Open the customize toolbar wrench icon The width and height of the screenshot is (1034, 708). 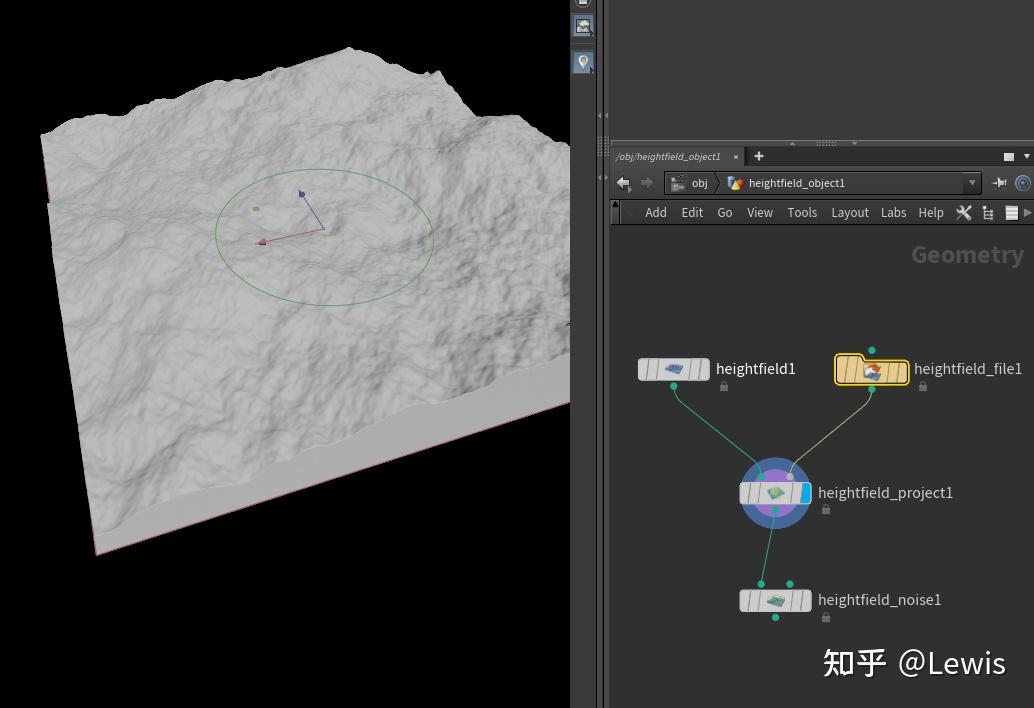(963, 212)
